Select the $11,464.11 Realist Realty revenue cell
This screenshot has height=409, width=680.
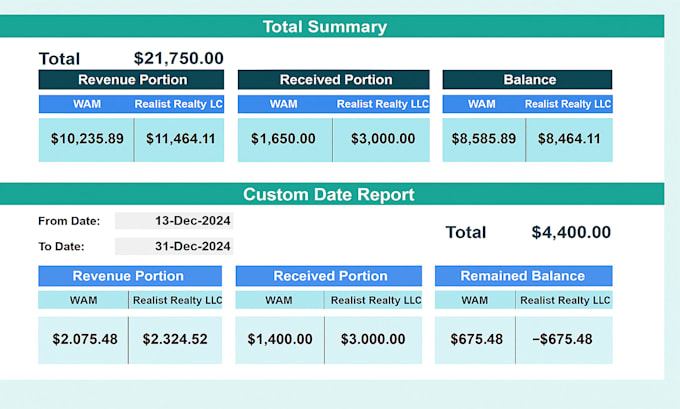point(179,140)
